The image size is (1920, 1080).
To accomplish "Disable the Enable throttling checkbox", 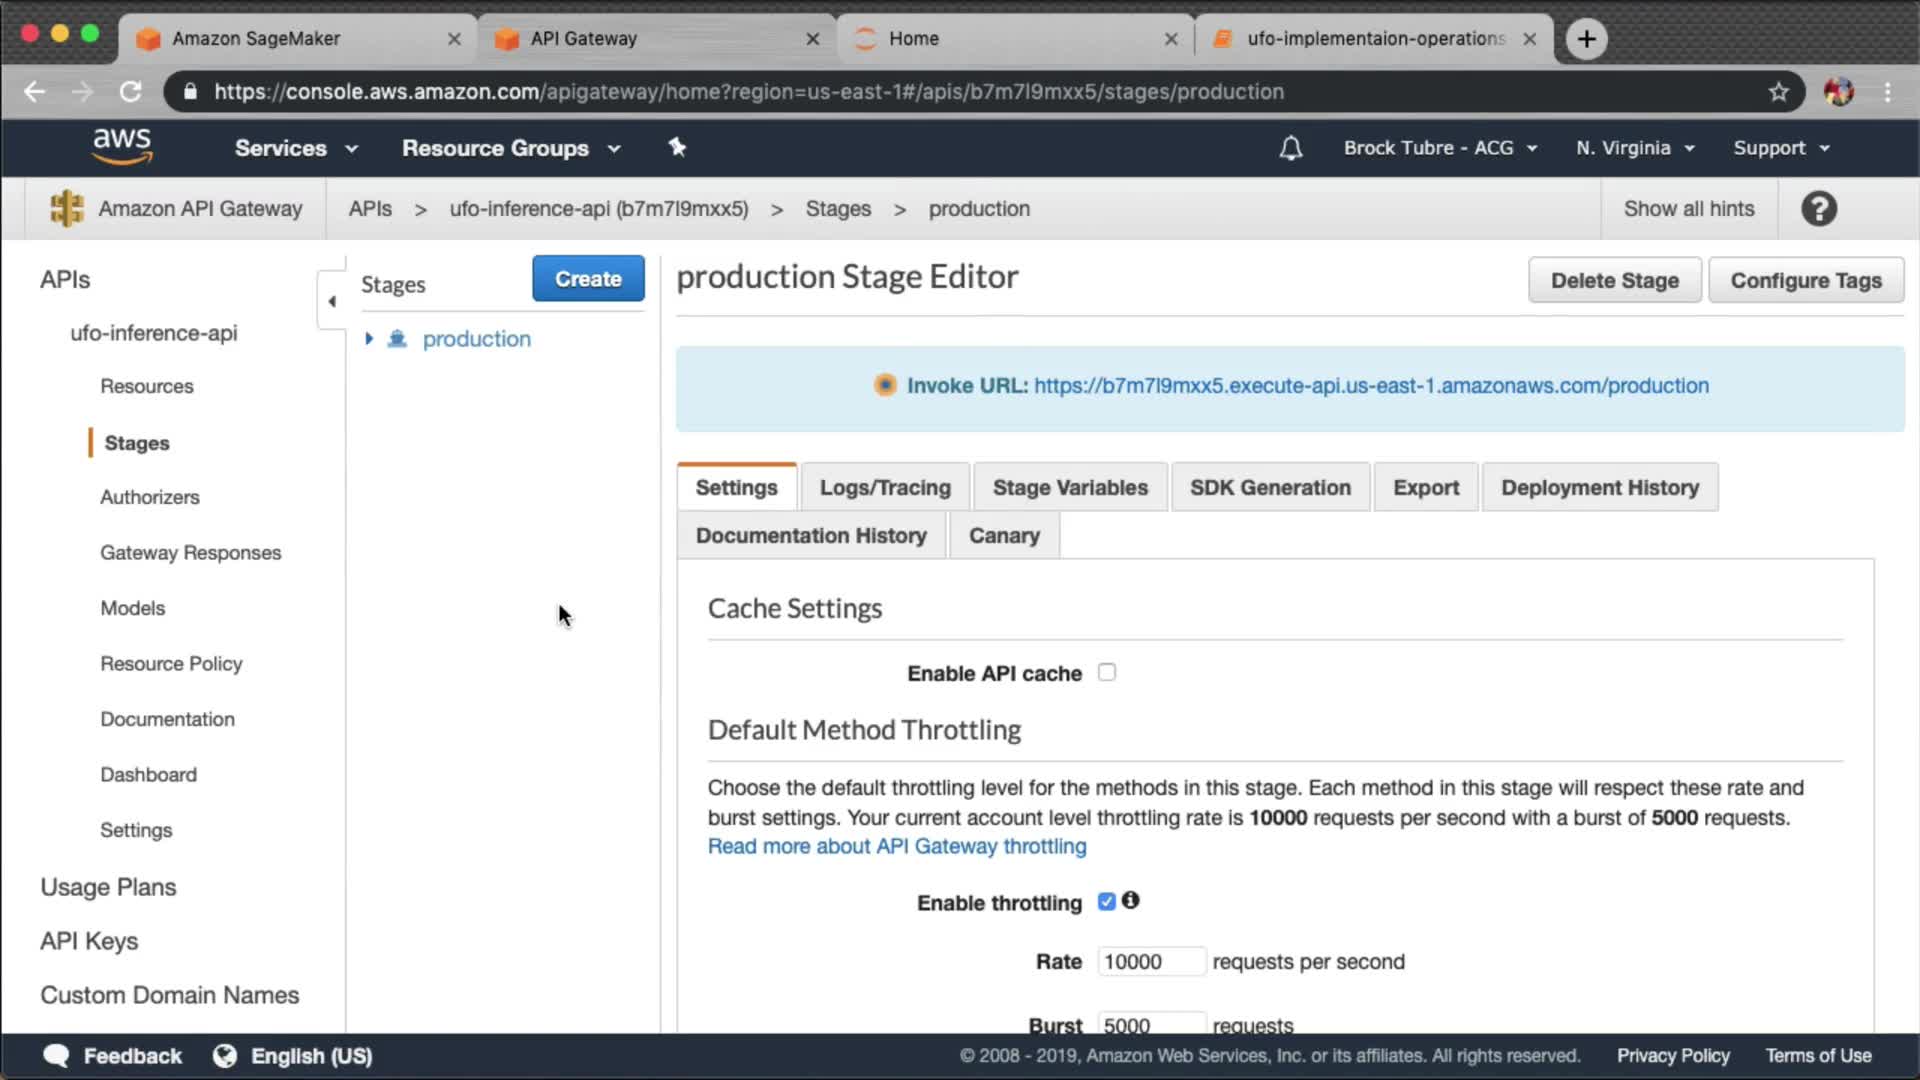I will pyautogui.click(x=1106, y=901).
